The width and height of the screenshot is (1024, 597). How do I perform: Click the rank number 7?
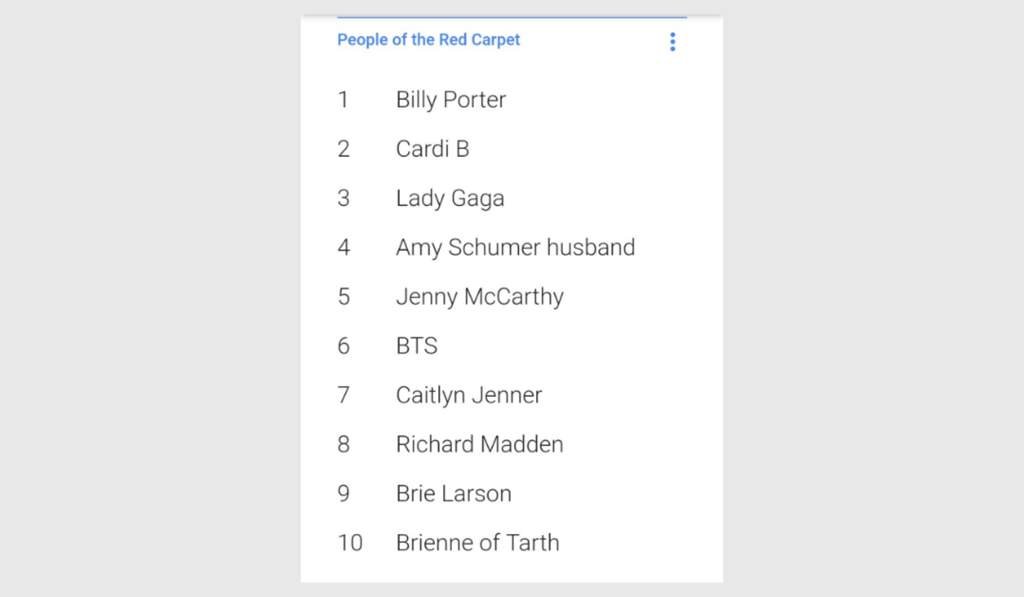[x=344, y=395]
